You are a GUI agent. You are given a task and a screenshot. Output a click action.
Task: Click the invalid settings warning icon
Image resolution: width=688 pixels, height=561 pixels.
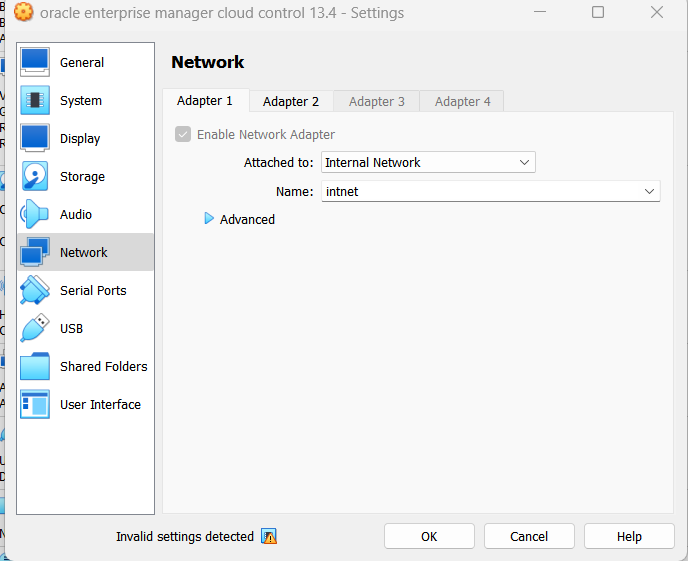(x=269, y=536)
